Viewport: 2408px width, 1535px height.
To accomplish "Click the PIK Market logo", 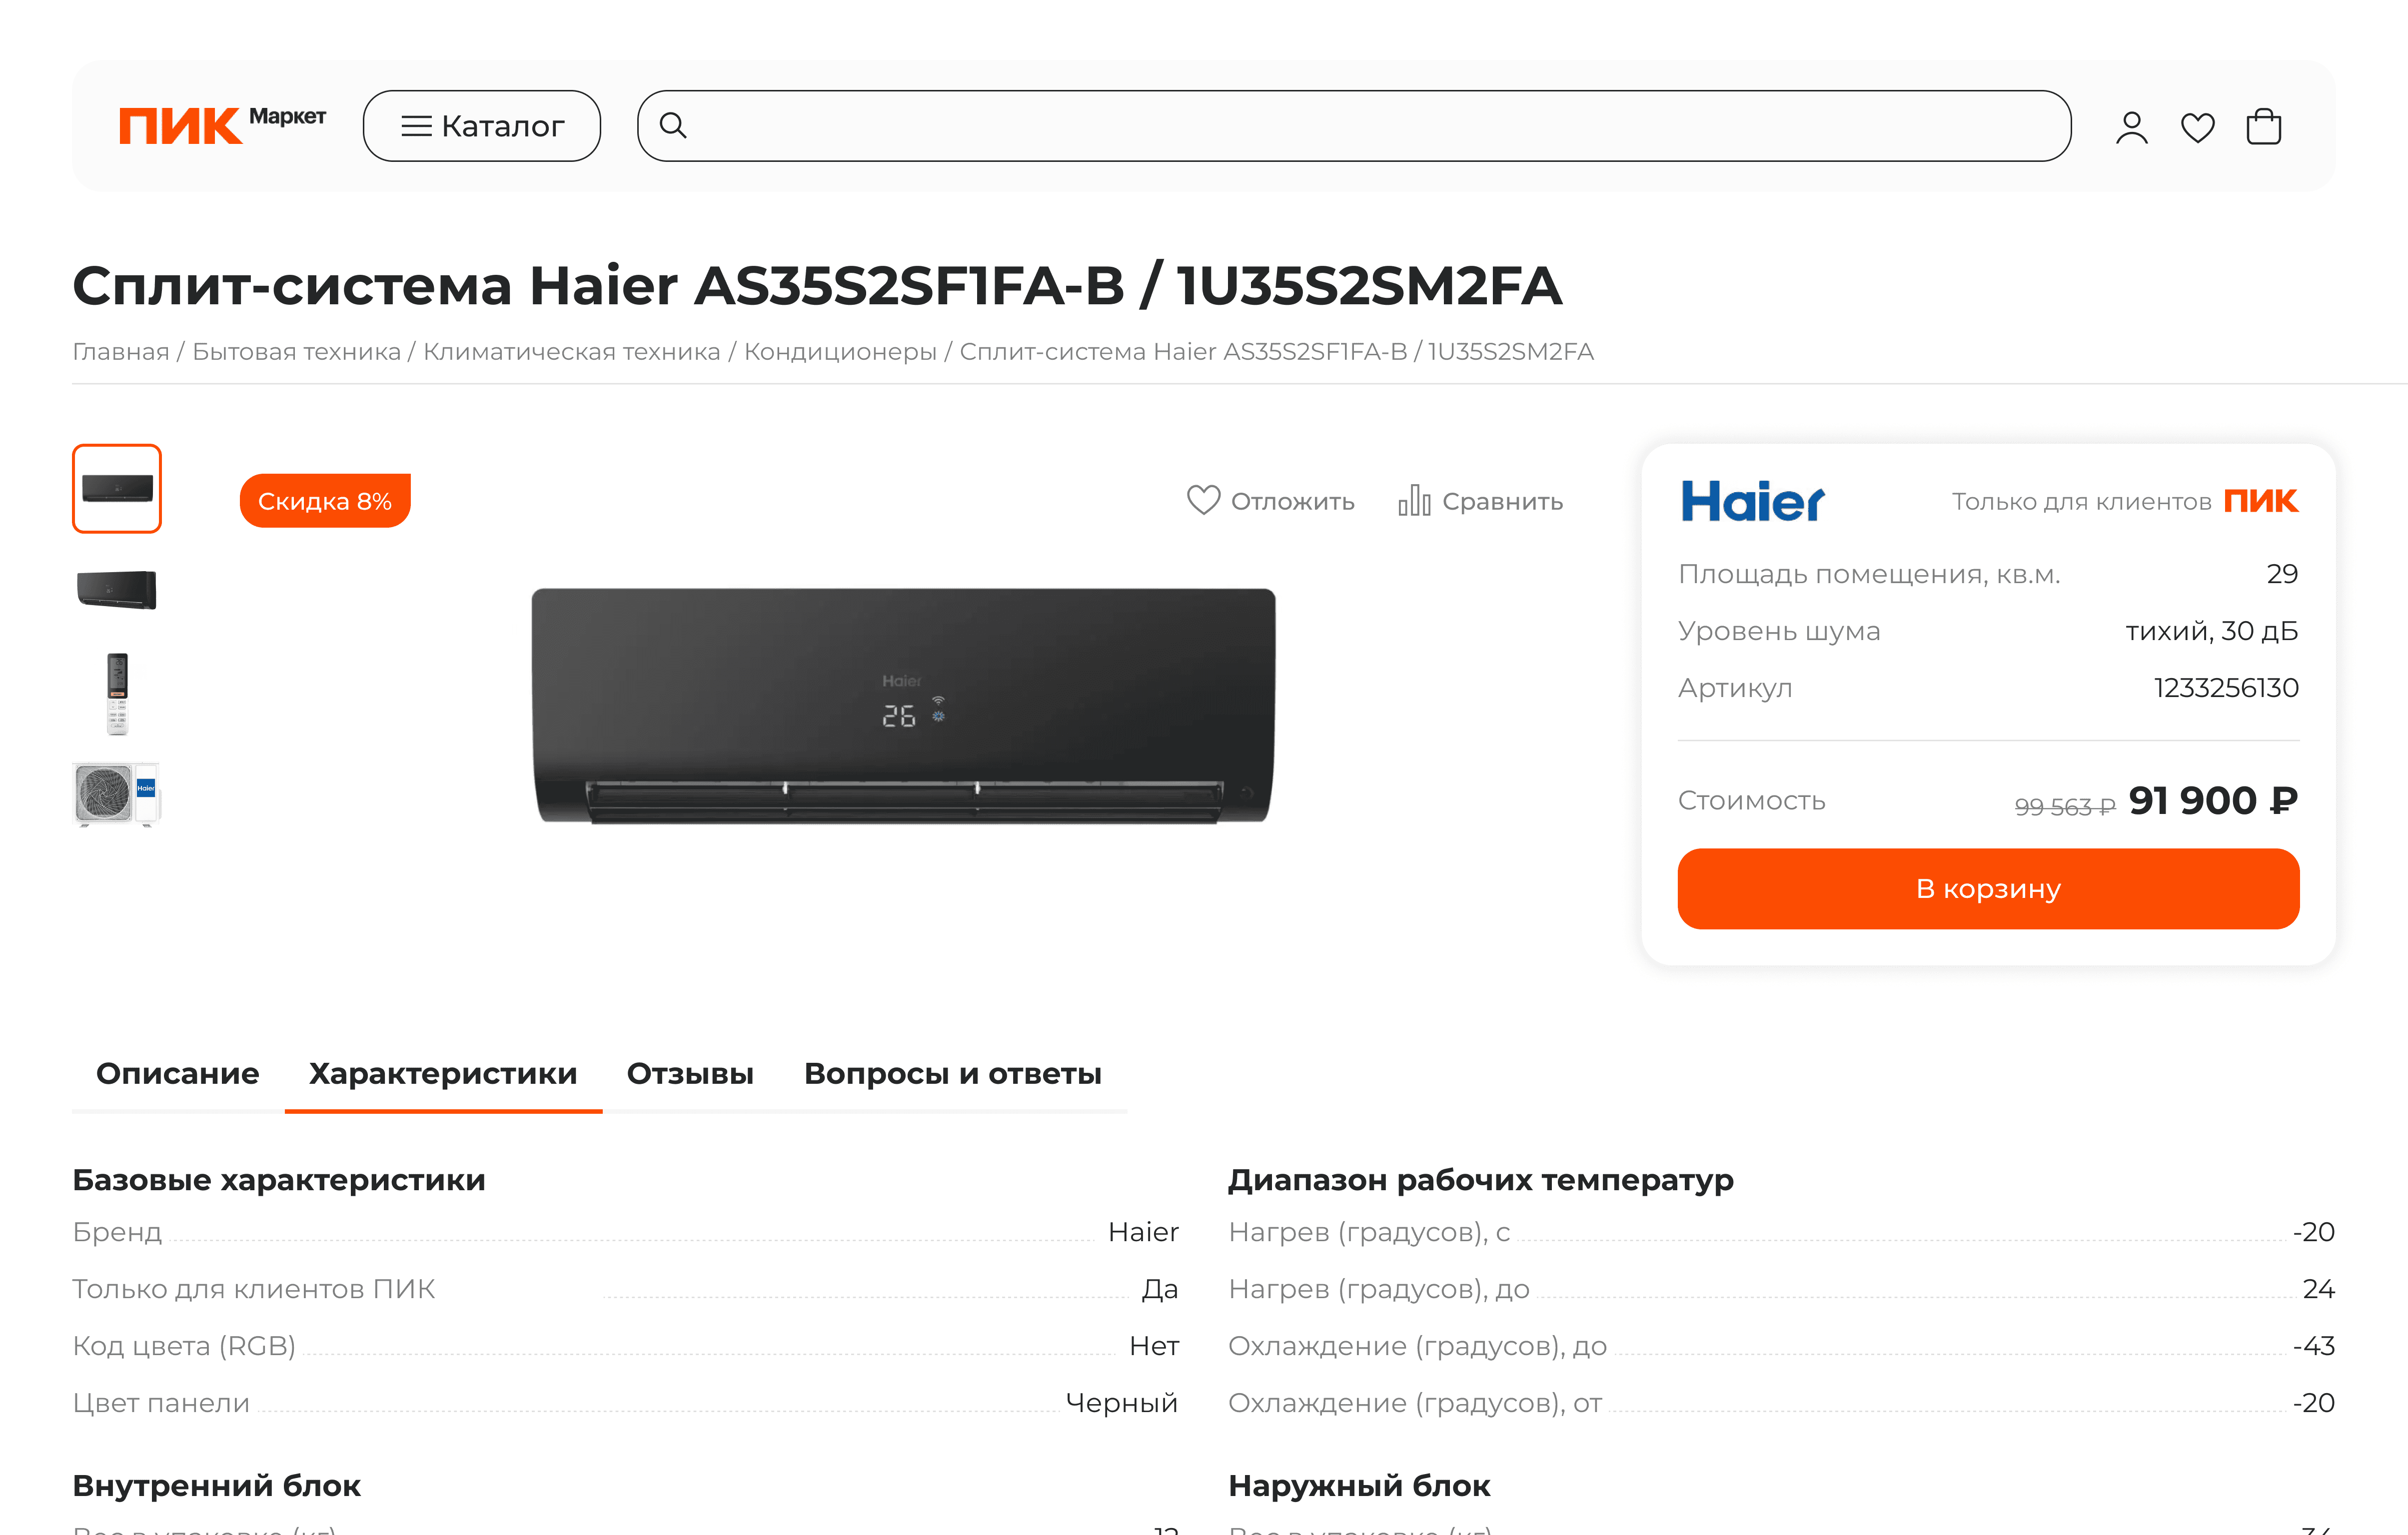I will pos(222,126).
